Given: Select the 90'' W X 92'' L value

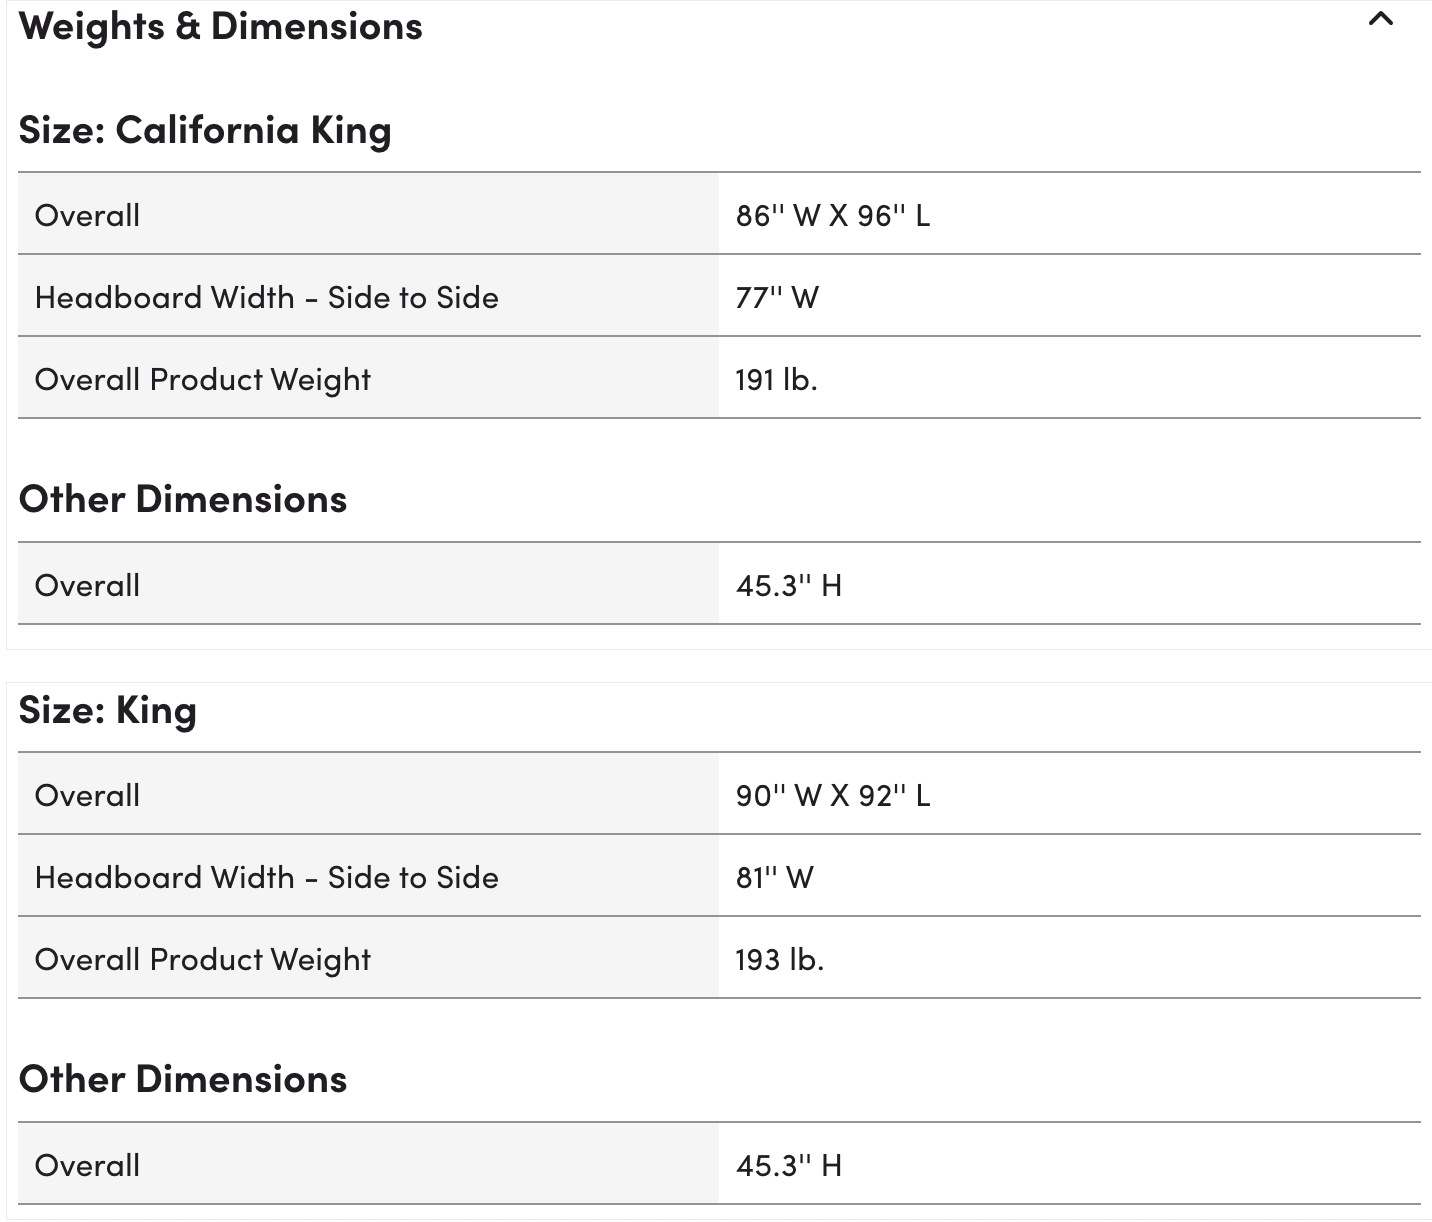Looking at the screenshot, I should (833, 795).
